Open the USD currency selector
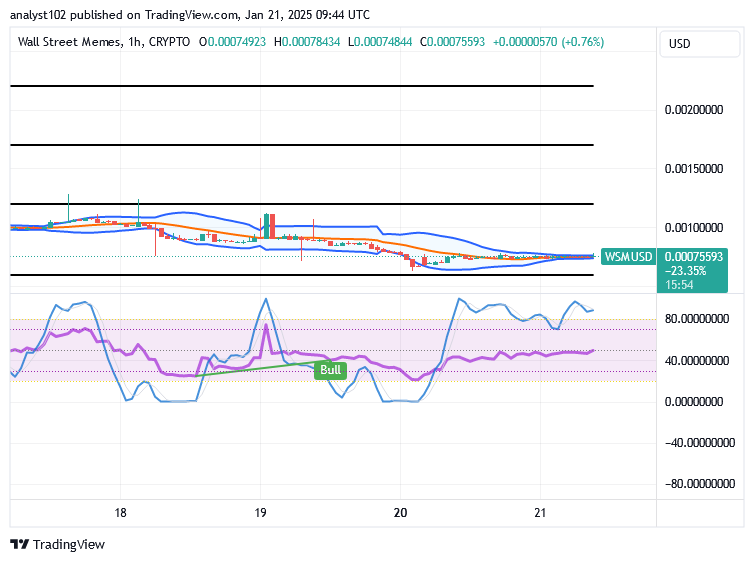The height and width of the screenshot is (562, 754). click(700, 44)
